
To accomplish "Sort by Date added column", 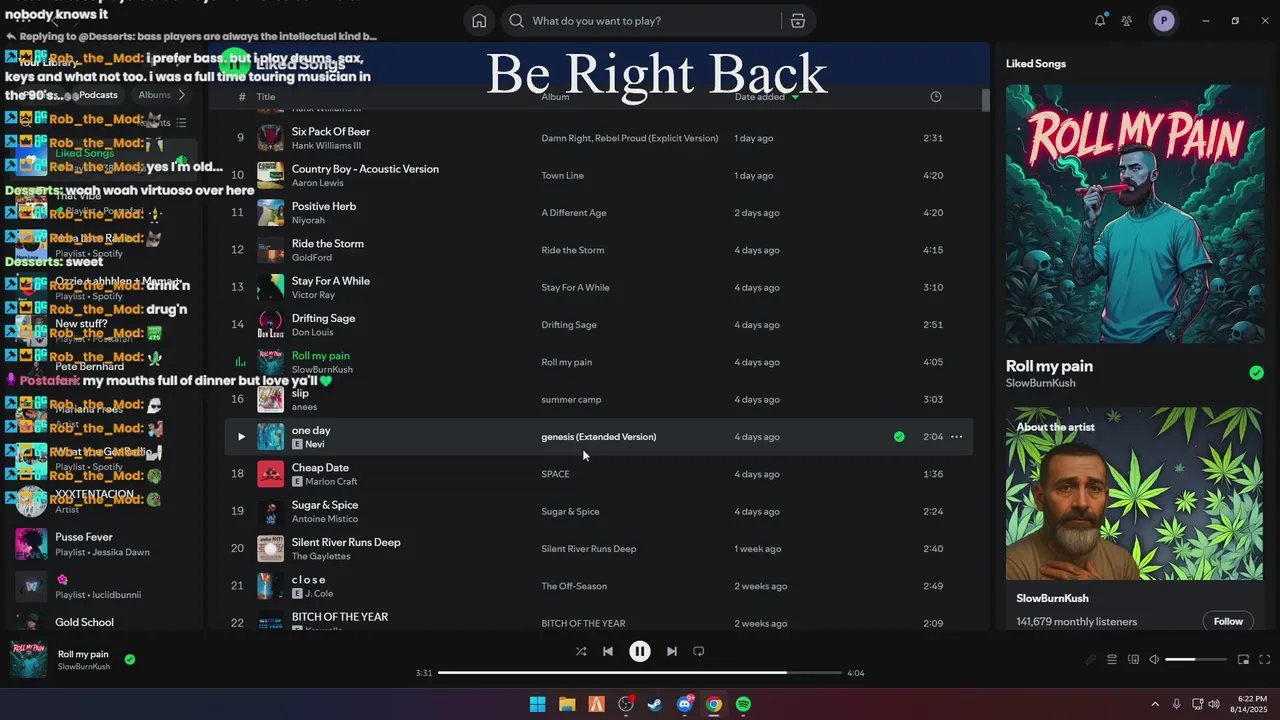I will pos(766,97).
